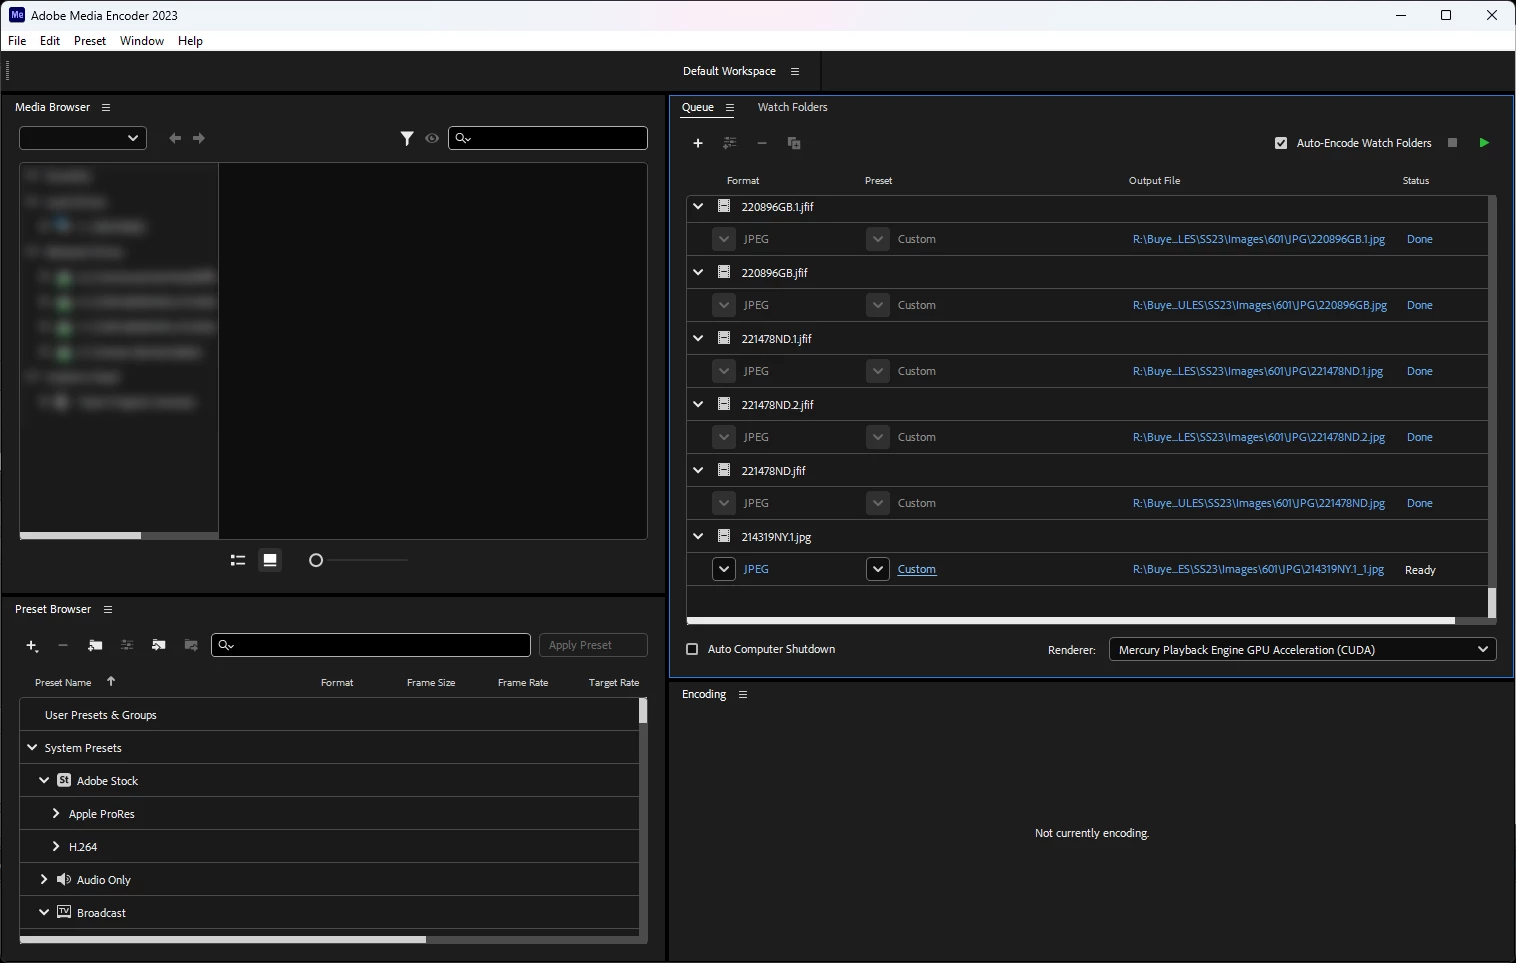This screenshot has height=963, width=1516.
Task: Sort presets by Preset Name column
Action: 63,682
